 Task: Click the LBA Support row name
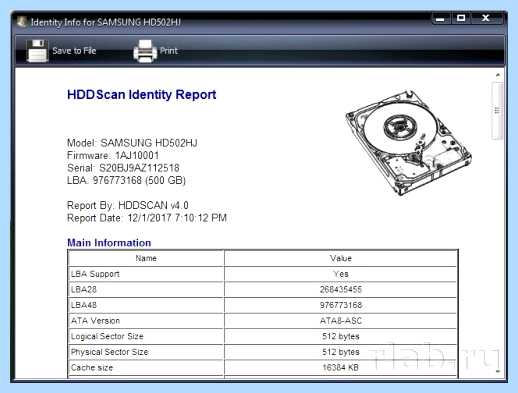95,274
